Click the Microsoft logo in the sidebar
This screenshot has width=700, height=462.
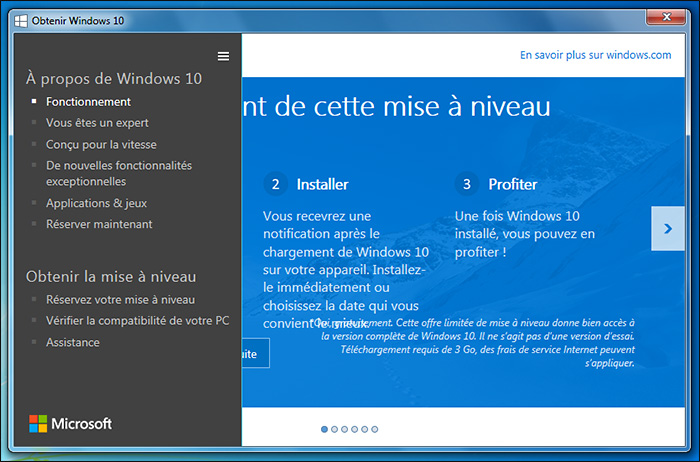70,423
